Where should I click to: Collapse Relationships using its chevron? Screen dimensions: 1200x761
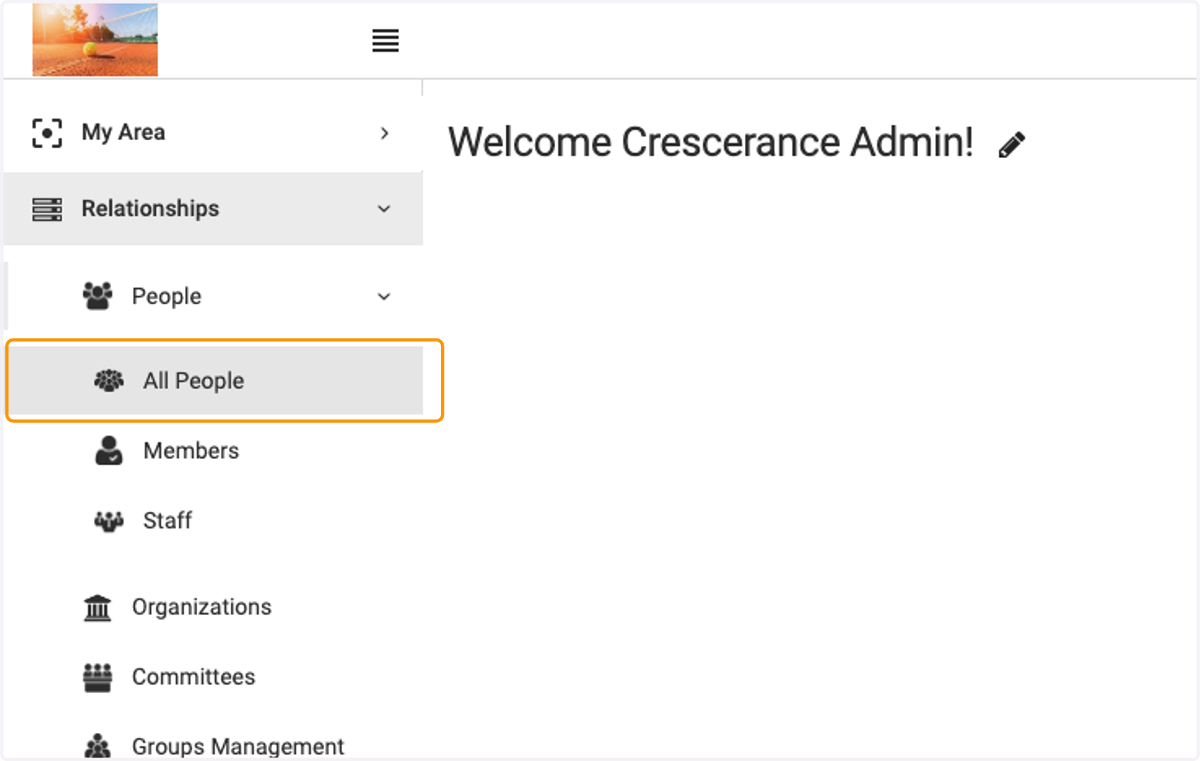(x=384, y=209)
